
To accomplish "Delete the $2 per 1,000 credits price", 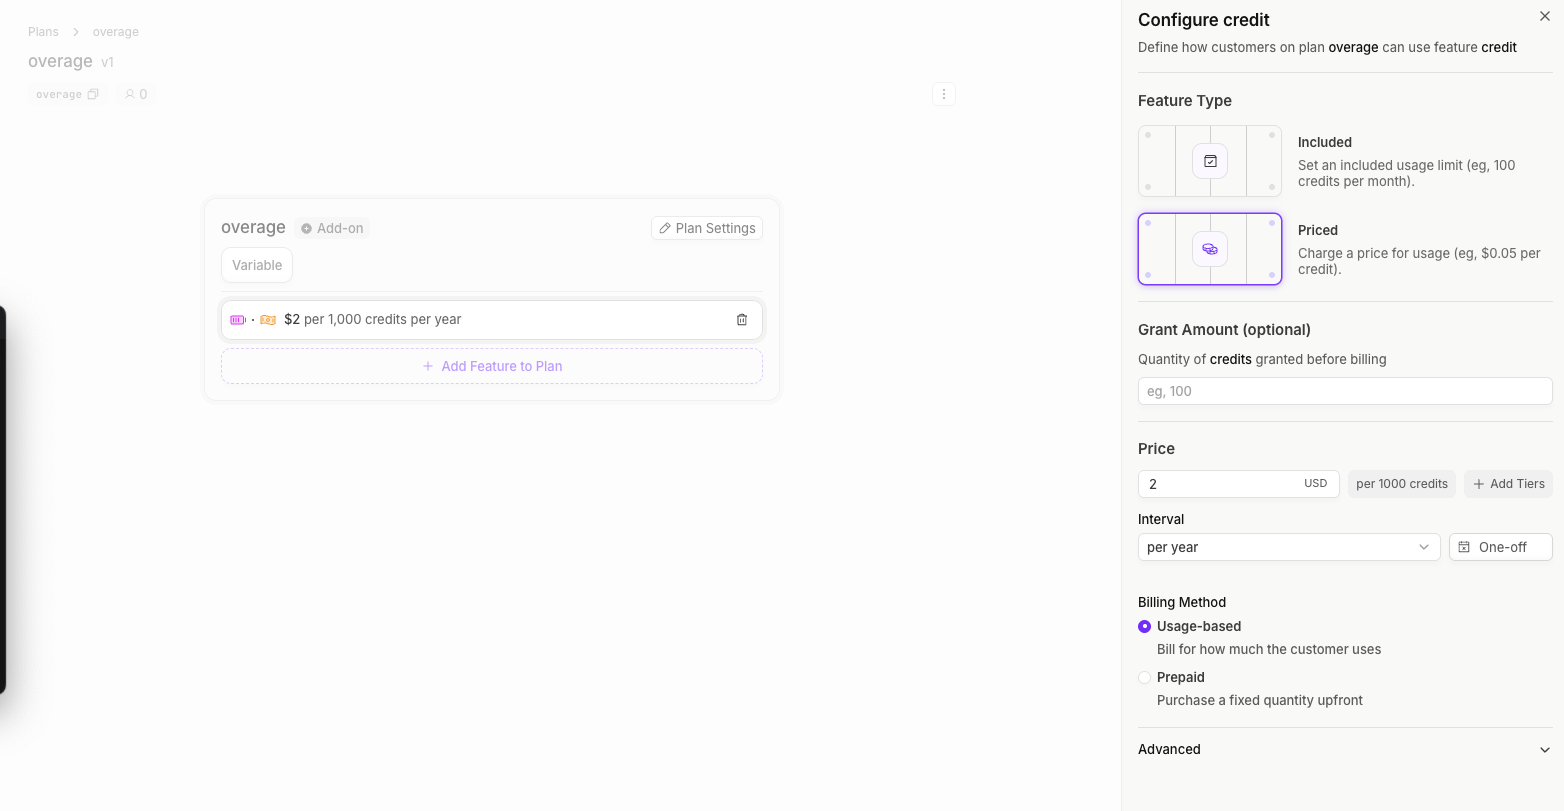I will tap(741, 319).
